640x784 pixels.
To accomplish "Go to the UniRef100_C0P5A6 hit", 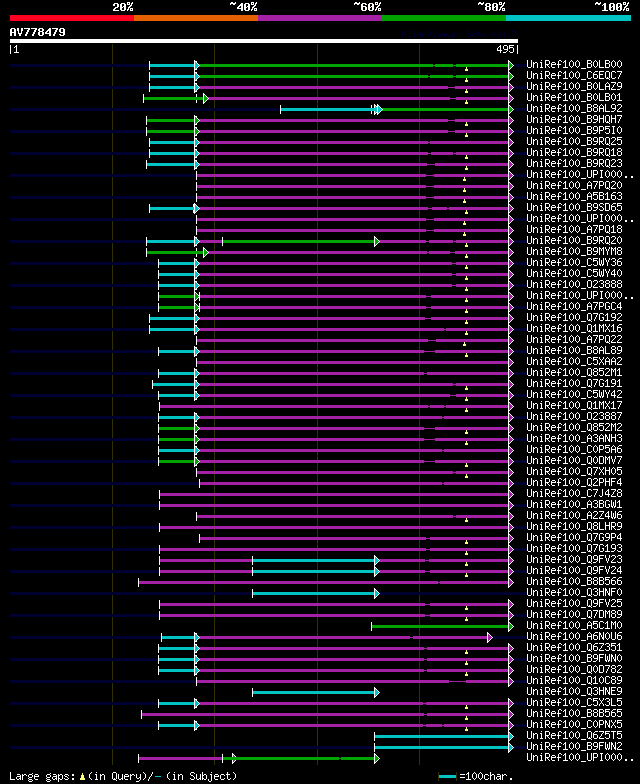I will pyautogui.click(x=574, y=450).
